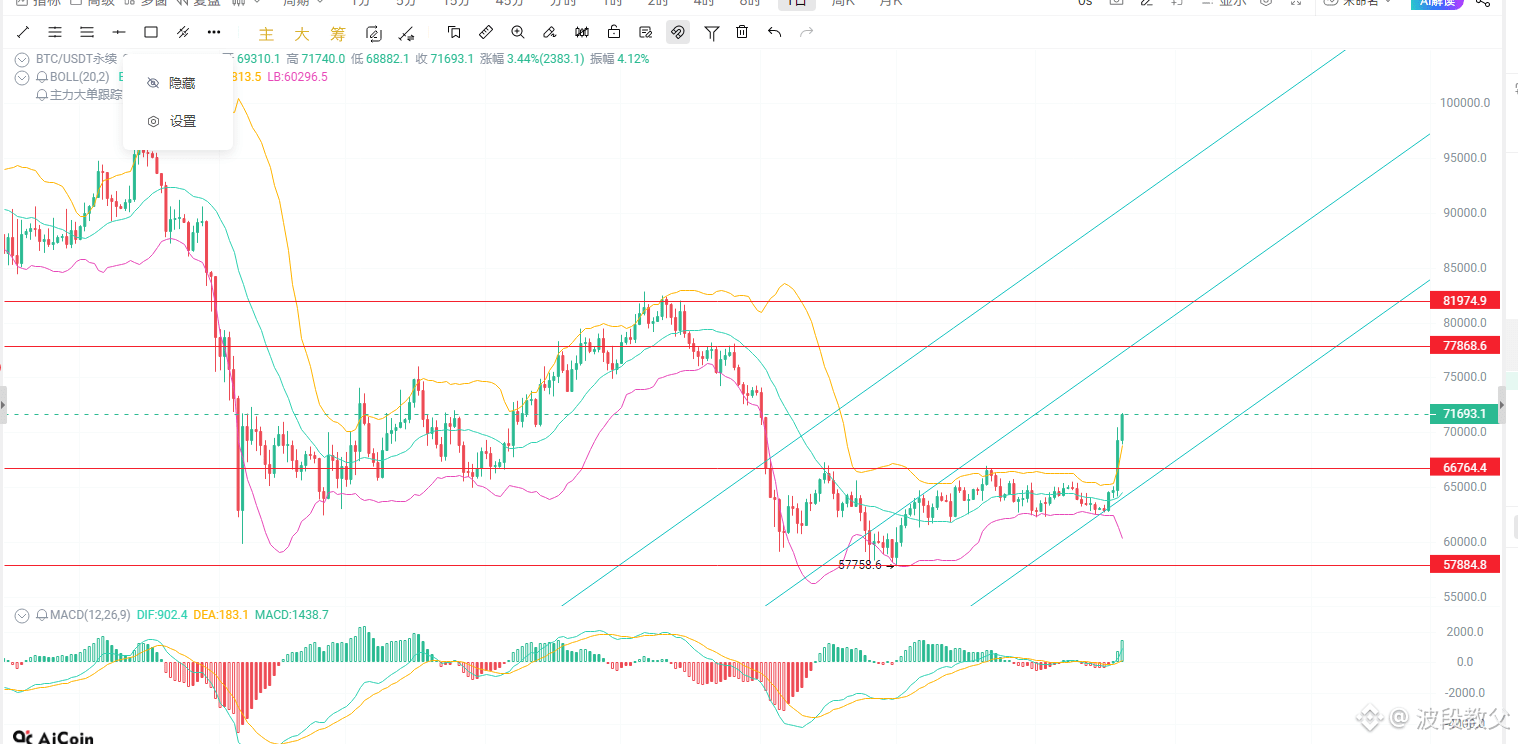
Task: Click the alert bell beside MACD(12,26,9)
Action: coord(41,615)
